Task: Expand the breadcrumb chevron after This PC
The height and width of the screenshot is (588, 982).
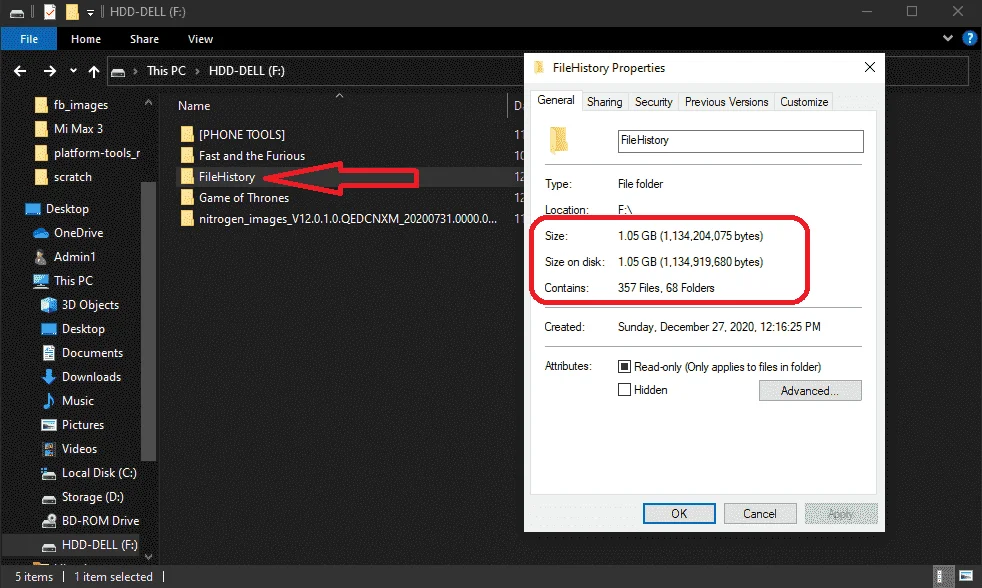Action: coord(197,71)
